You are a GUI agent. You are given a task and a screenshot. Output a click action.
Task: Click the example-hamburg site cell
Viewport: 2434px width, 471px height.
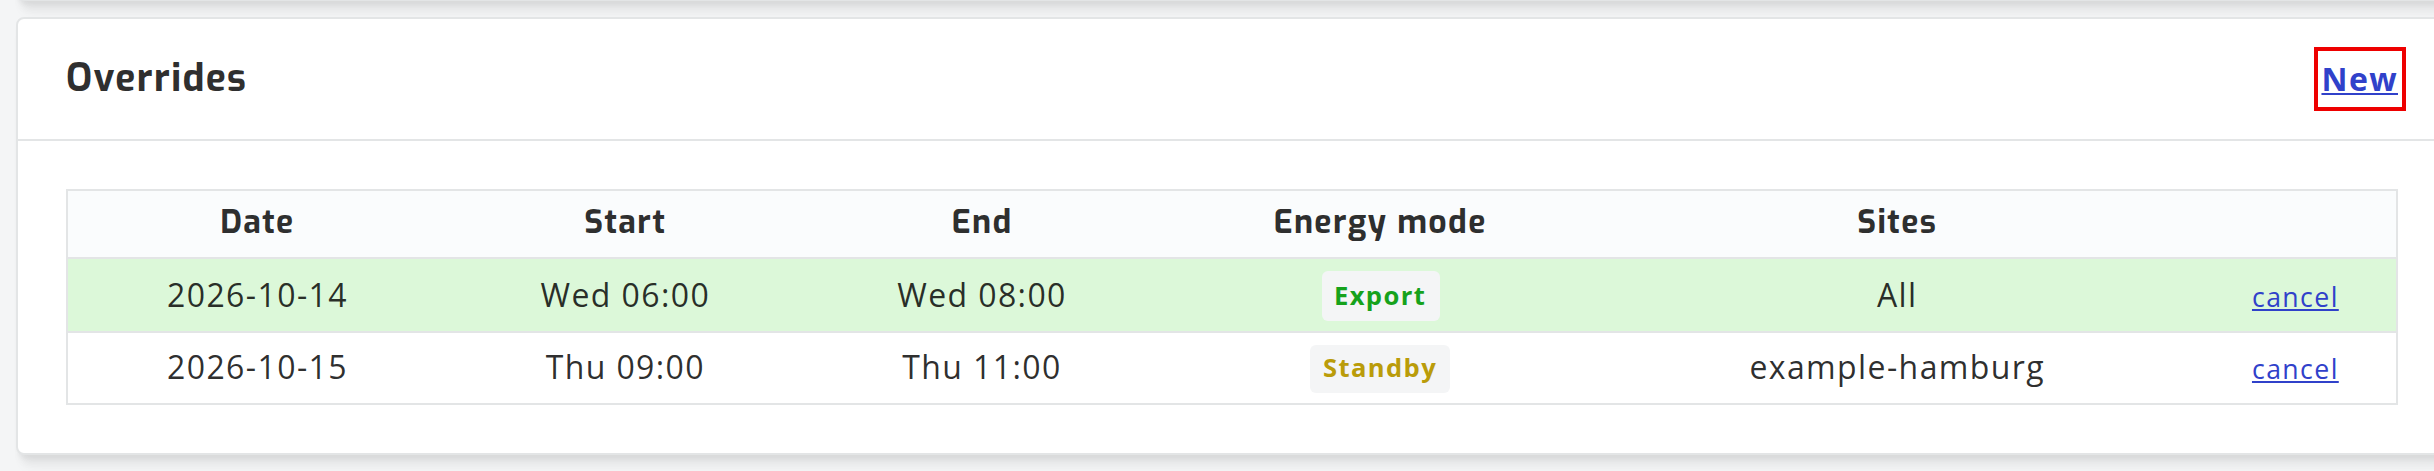point(1897,368)
